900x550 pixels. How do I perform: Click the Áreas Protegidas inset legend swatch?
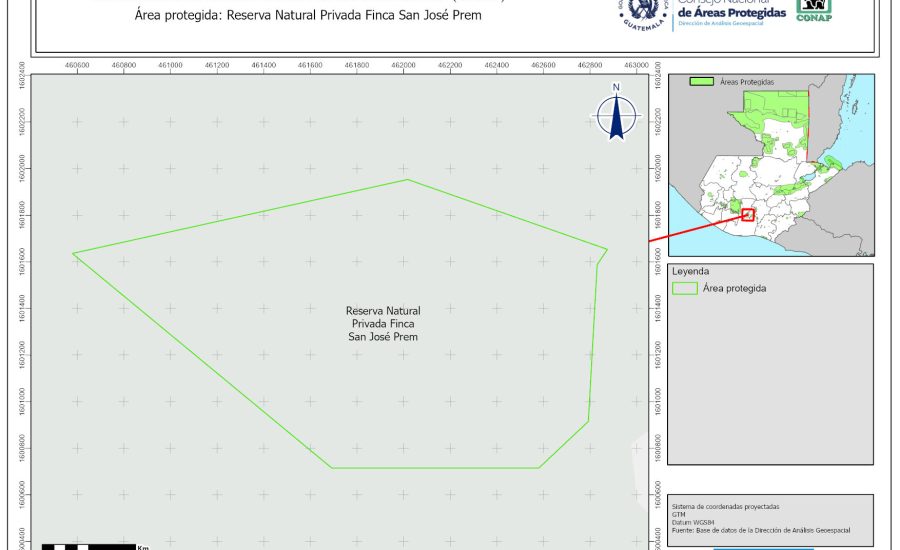[x=703, y=81]
